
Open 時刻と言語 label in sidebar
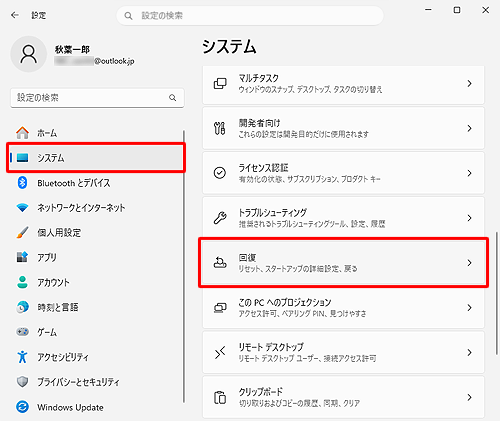coord(58,307)
